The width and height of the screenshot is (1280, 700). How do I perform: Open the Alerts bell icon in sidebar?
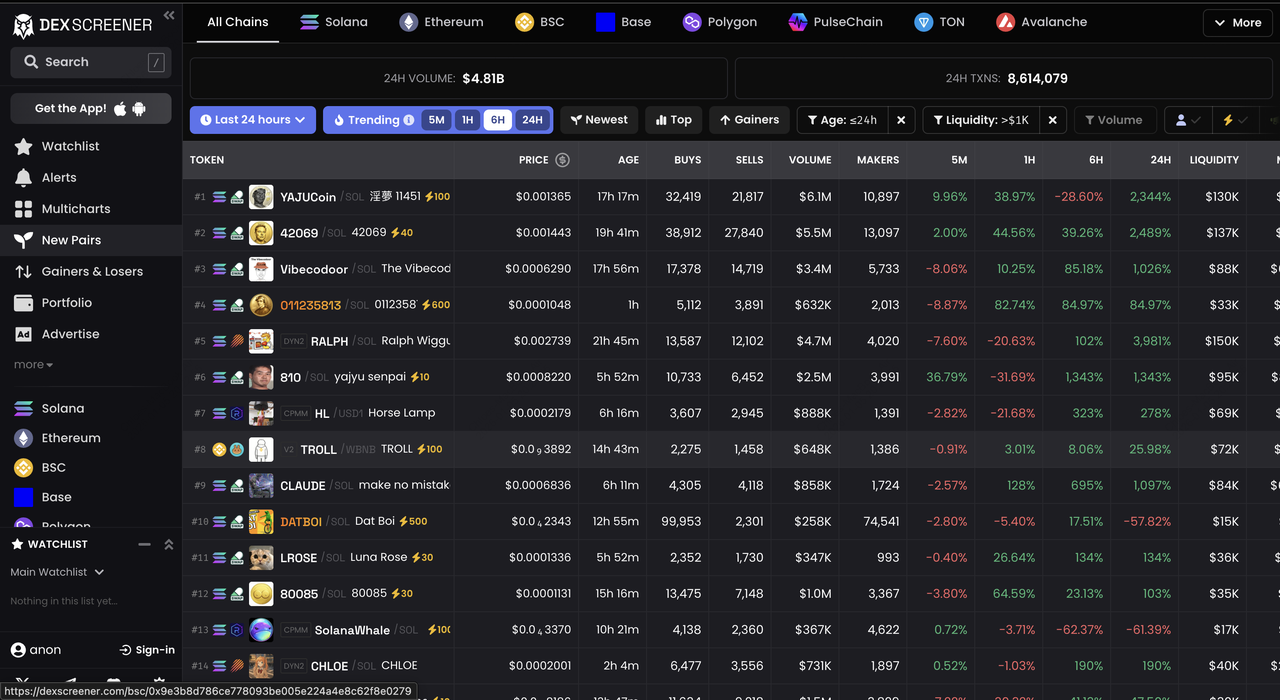click(x=23, y=178)
